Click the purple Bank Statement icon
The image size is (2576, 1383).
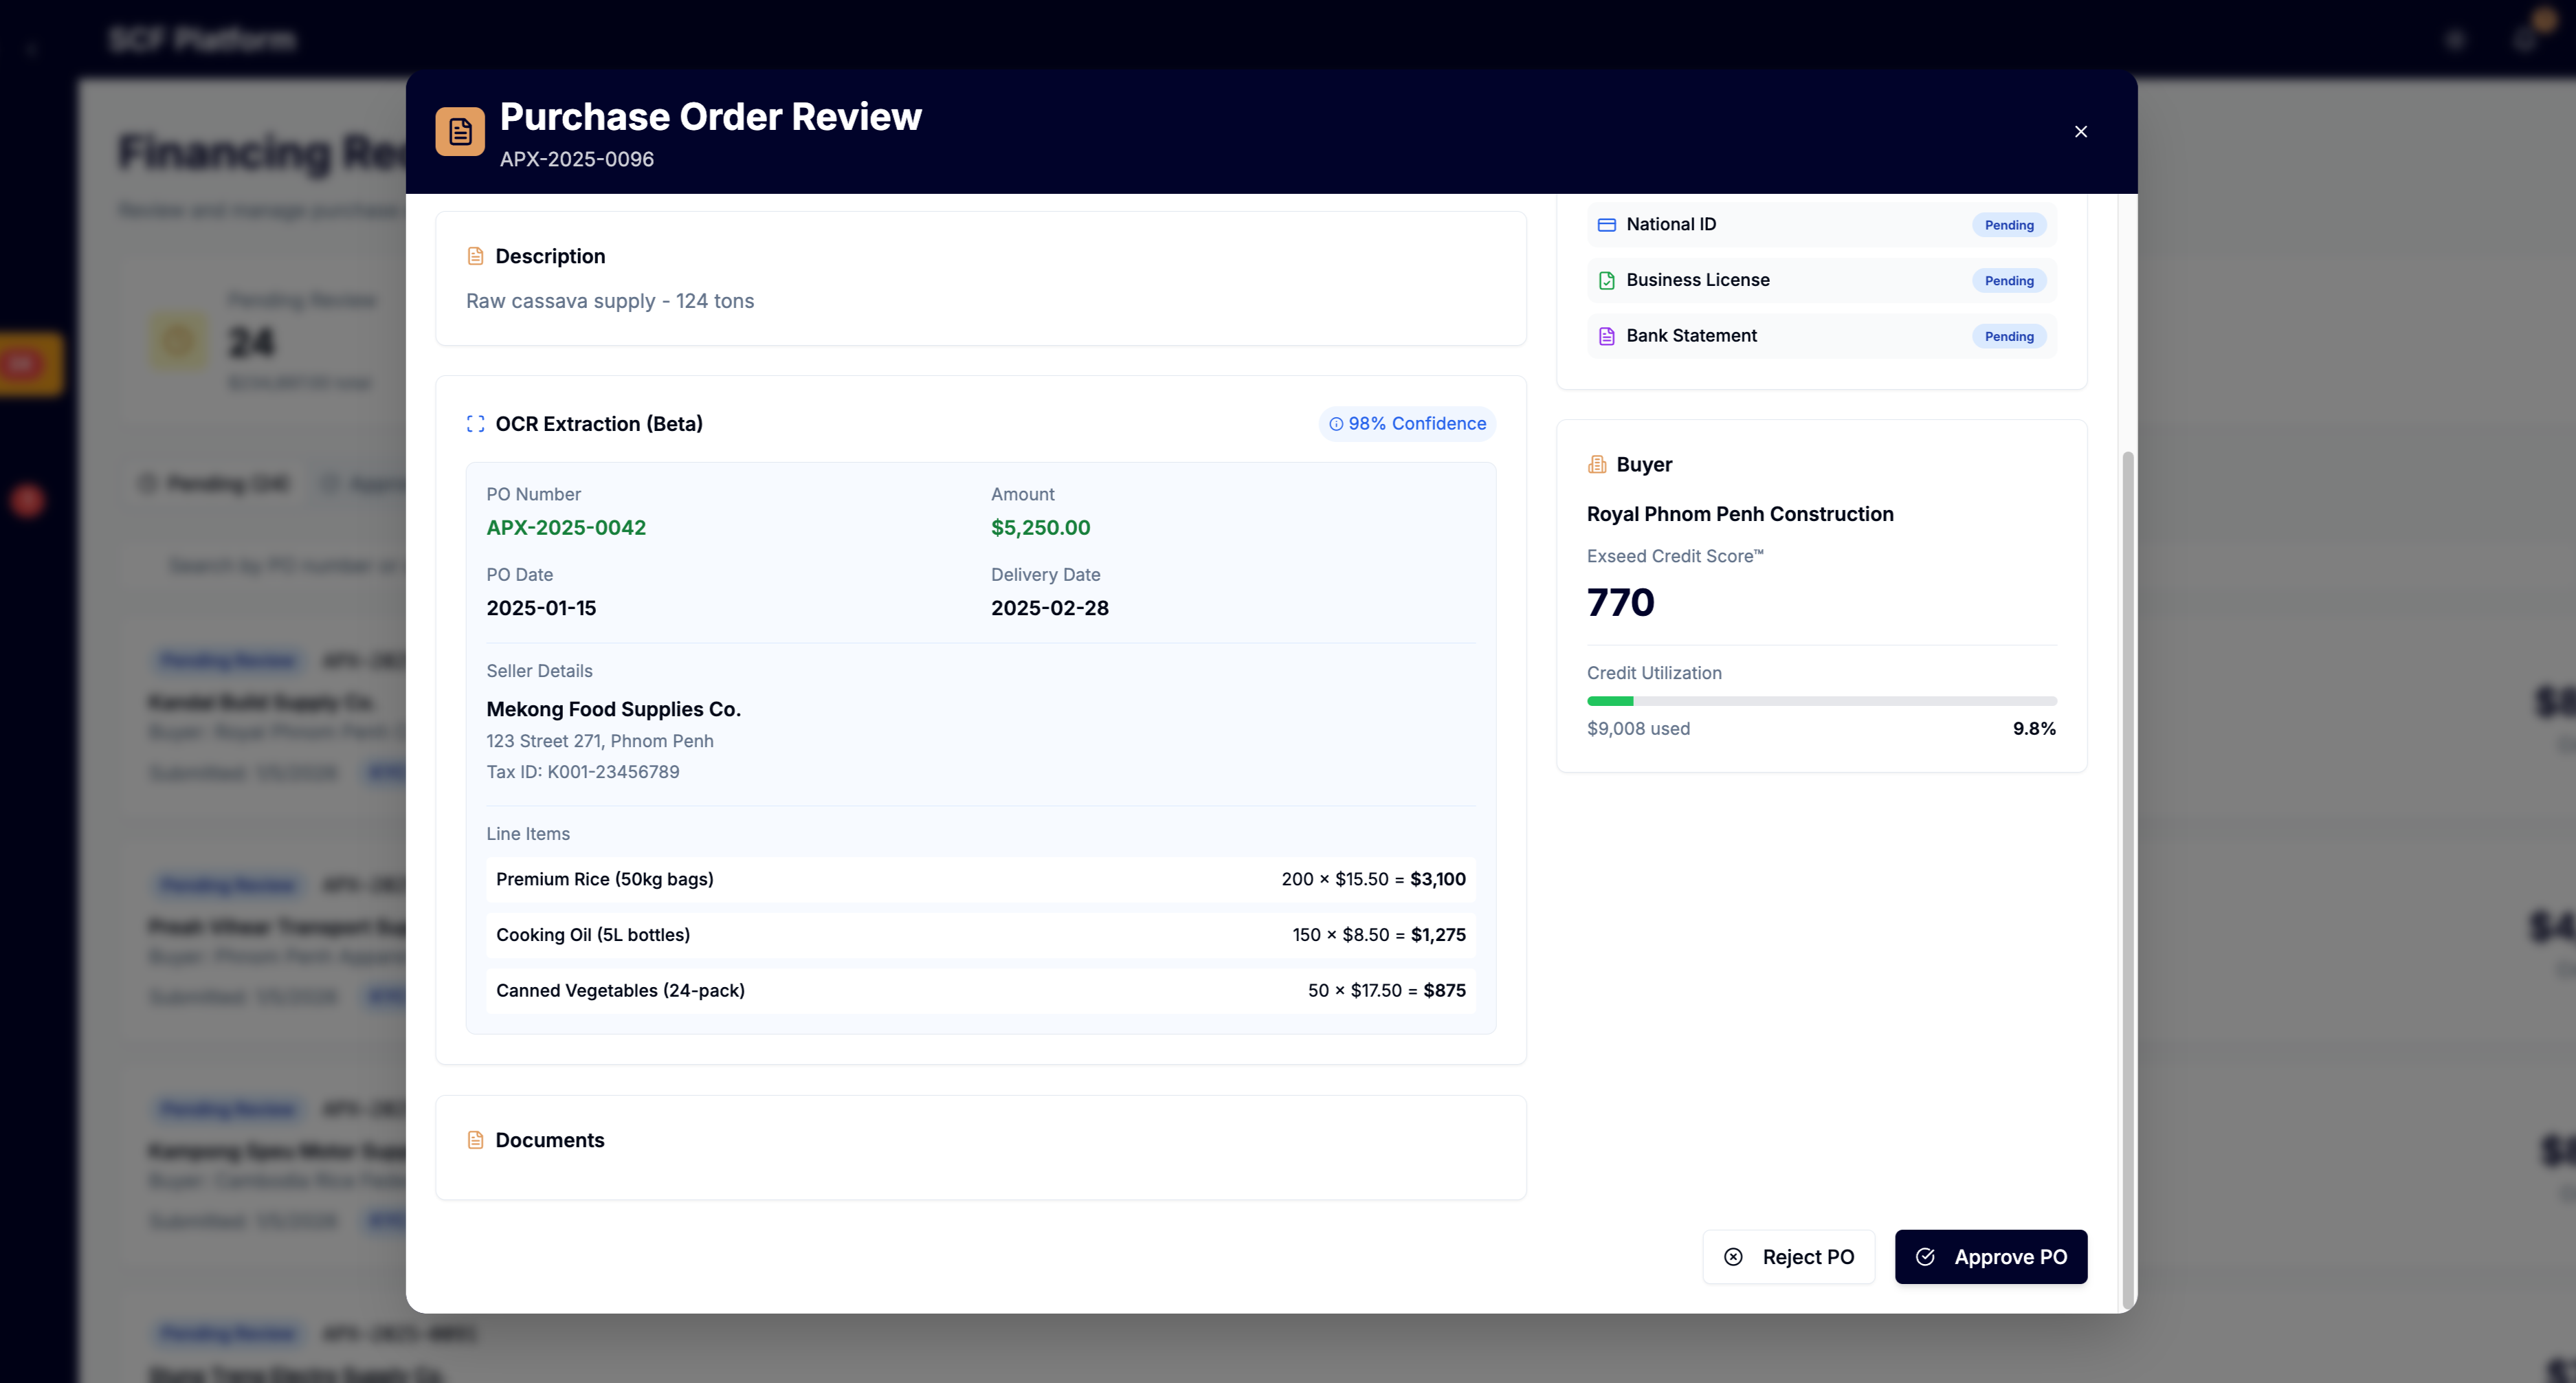[1607, 336]
